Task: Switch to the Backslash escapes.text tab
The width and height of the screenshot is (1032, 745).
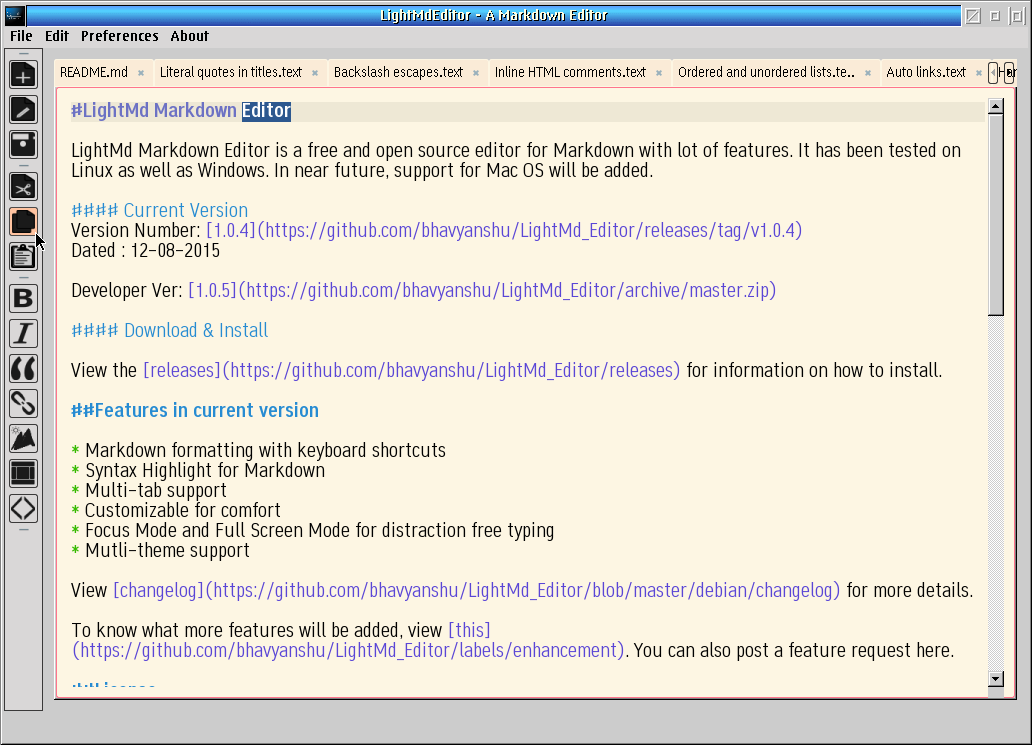Action: [x=396, y=72]
